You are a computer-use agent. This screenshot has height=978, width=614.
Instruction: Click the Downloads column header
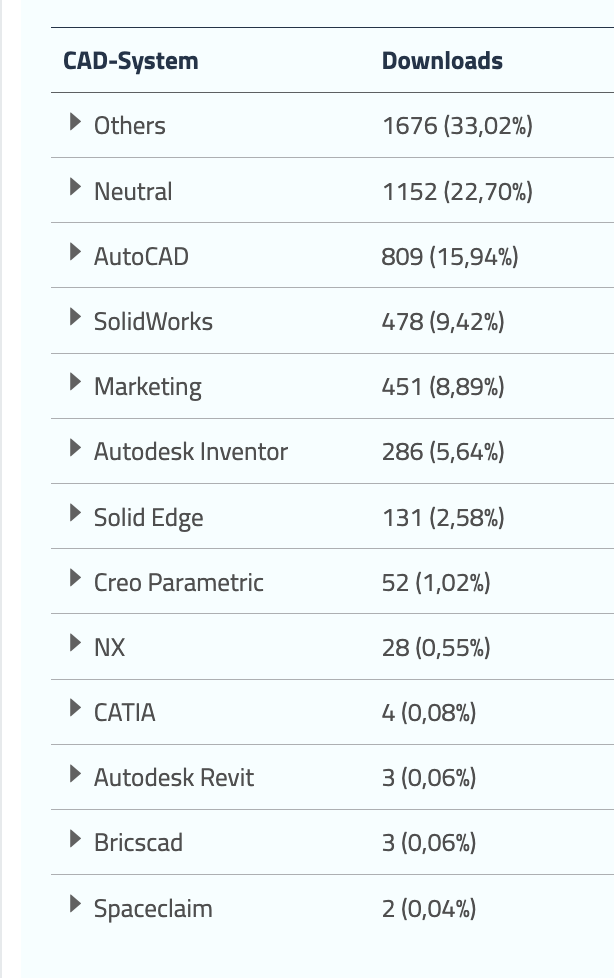click(x=442, y=61)
